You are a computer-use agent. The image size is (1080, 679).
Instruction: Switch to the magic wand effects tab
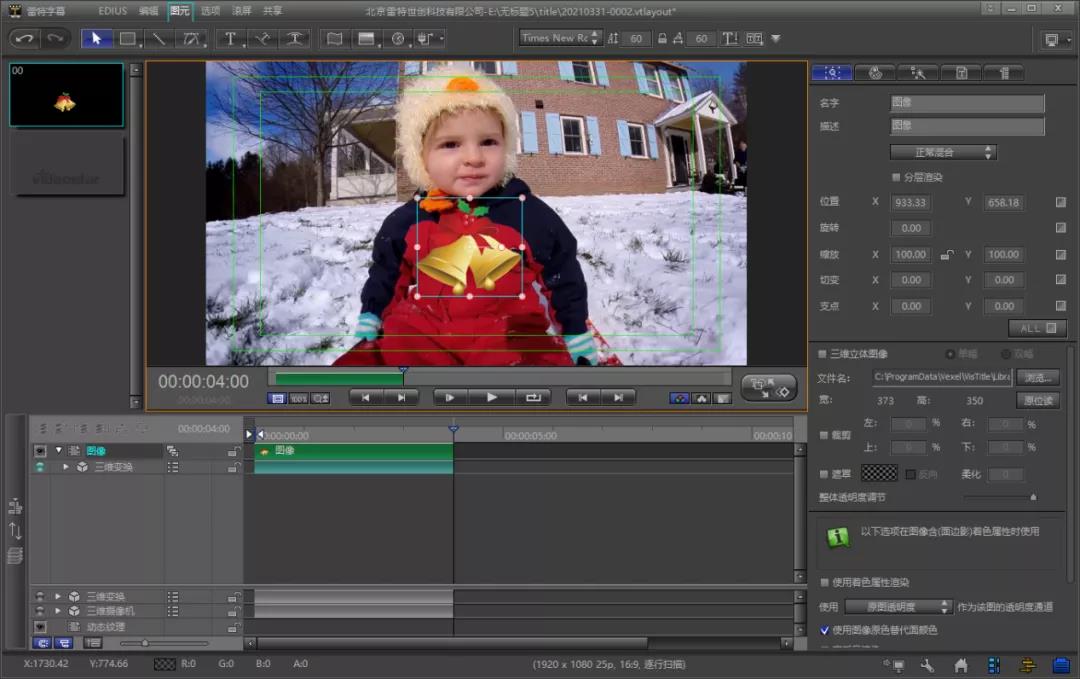pos(918,72)
